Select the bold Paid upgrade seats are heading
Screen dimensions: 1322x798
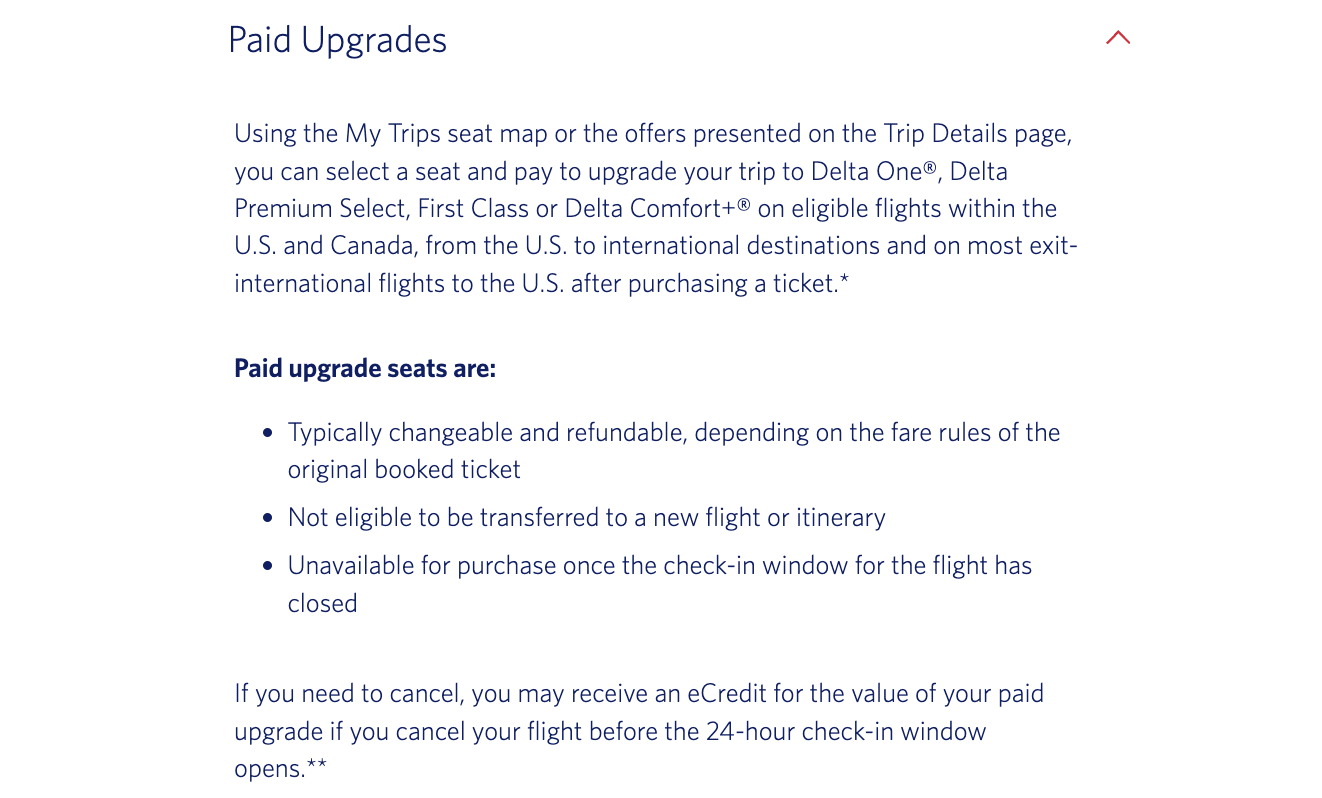coord(364,368)
